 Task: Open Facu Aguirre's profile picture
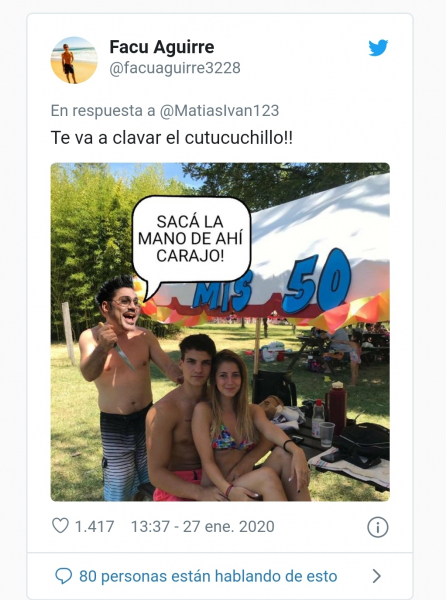point(74,60)
